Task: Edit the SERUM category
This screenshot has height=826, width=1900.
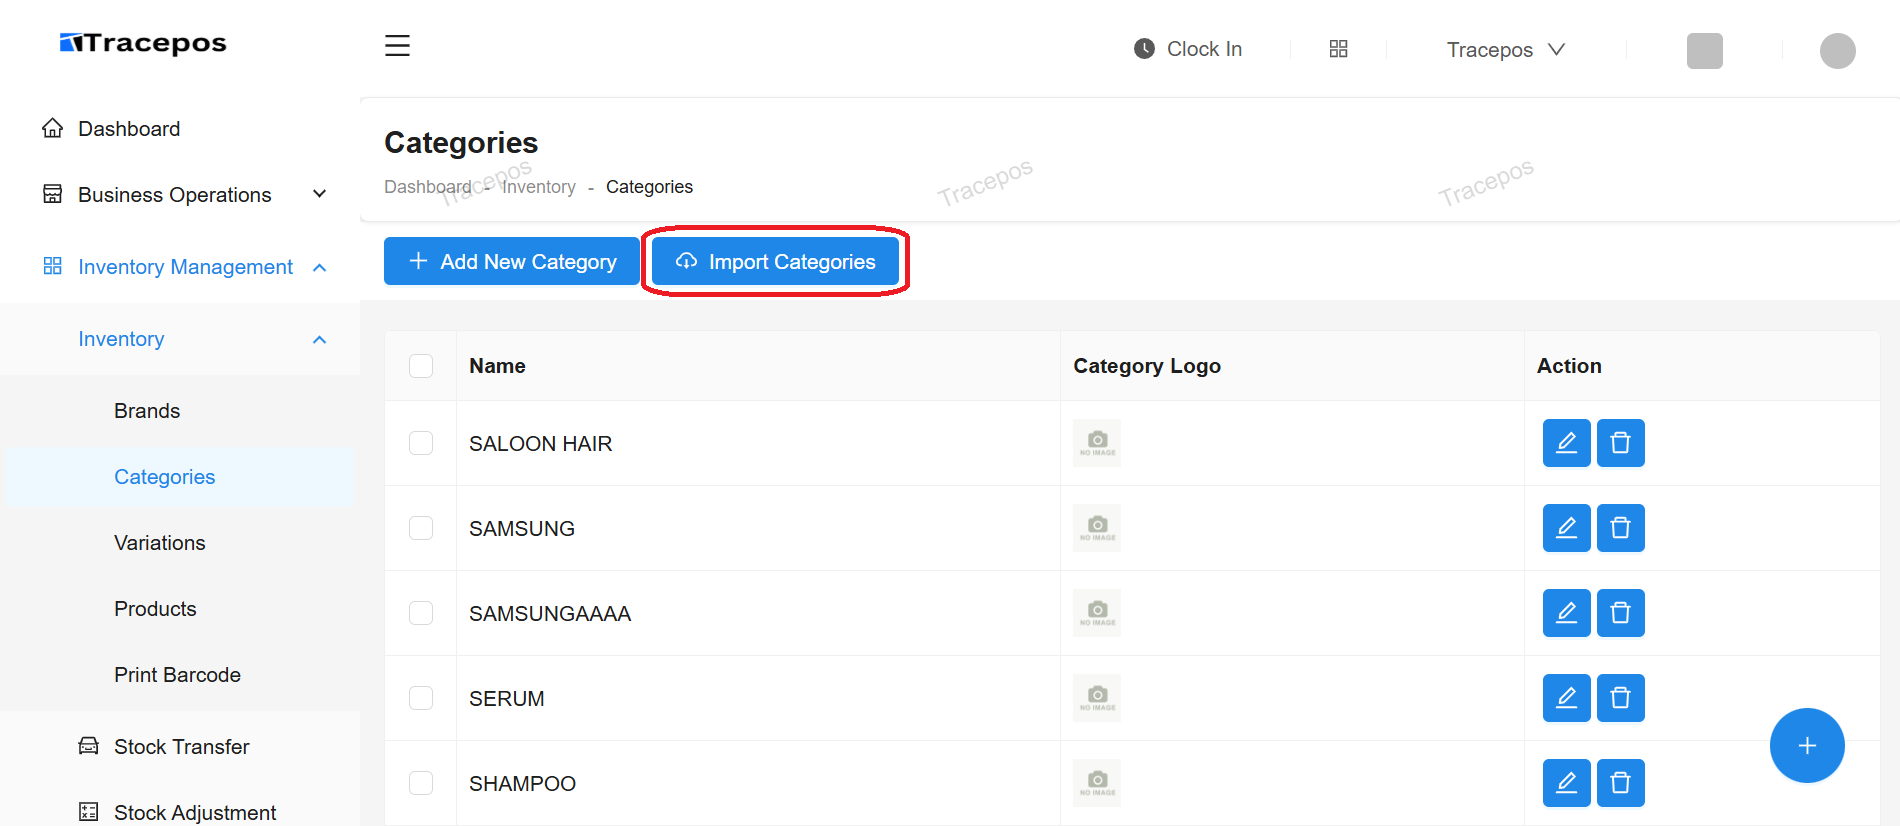Action: 1566,698
